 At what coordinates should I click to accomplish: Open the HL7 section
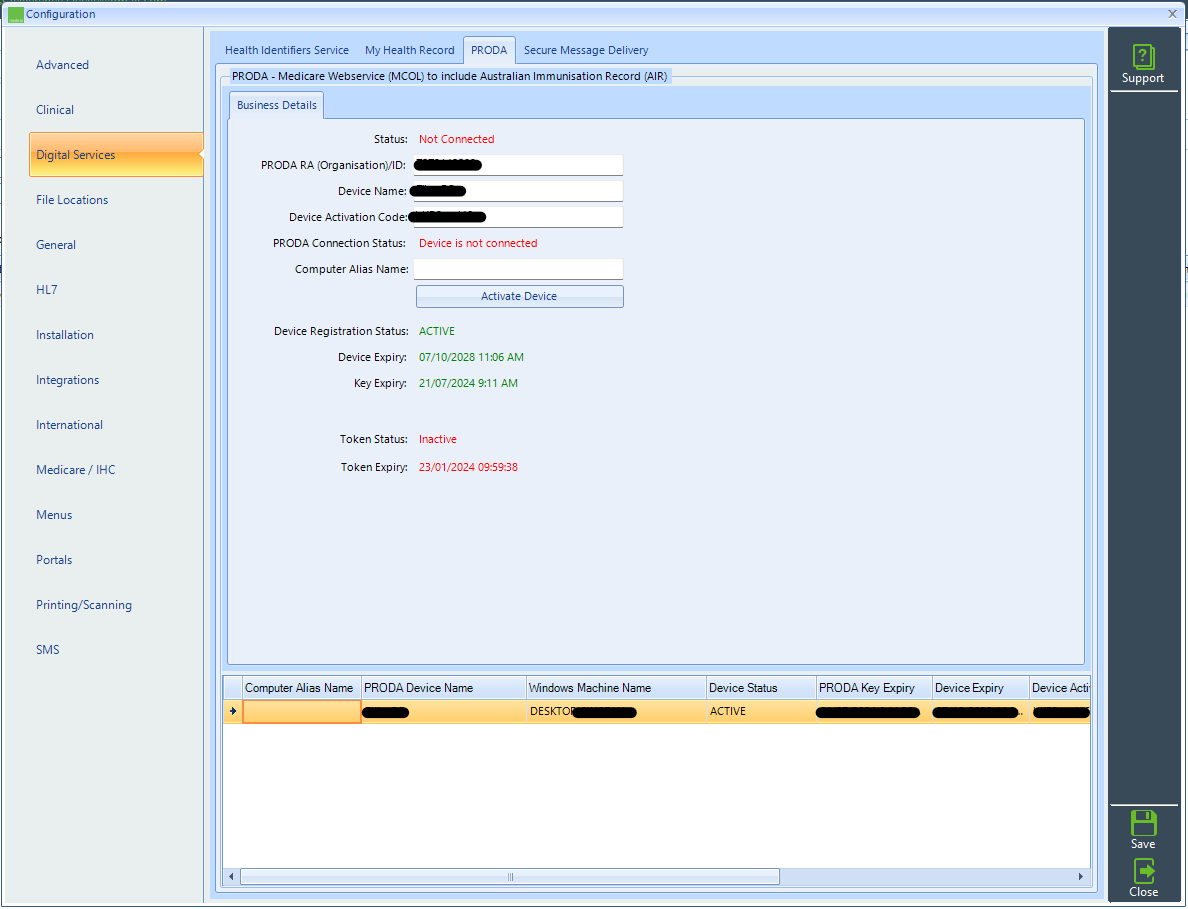coord(46,289)
